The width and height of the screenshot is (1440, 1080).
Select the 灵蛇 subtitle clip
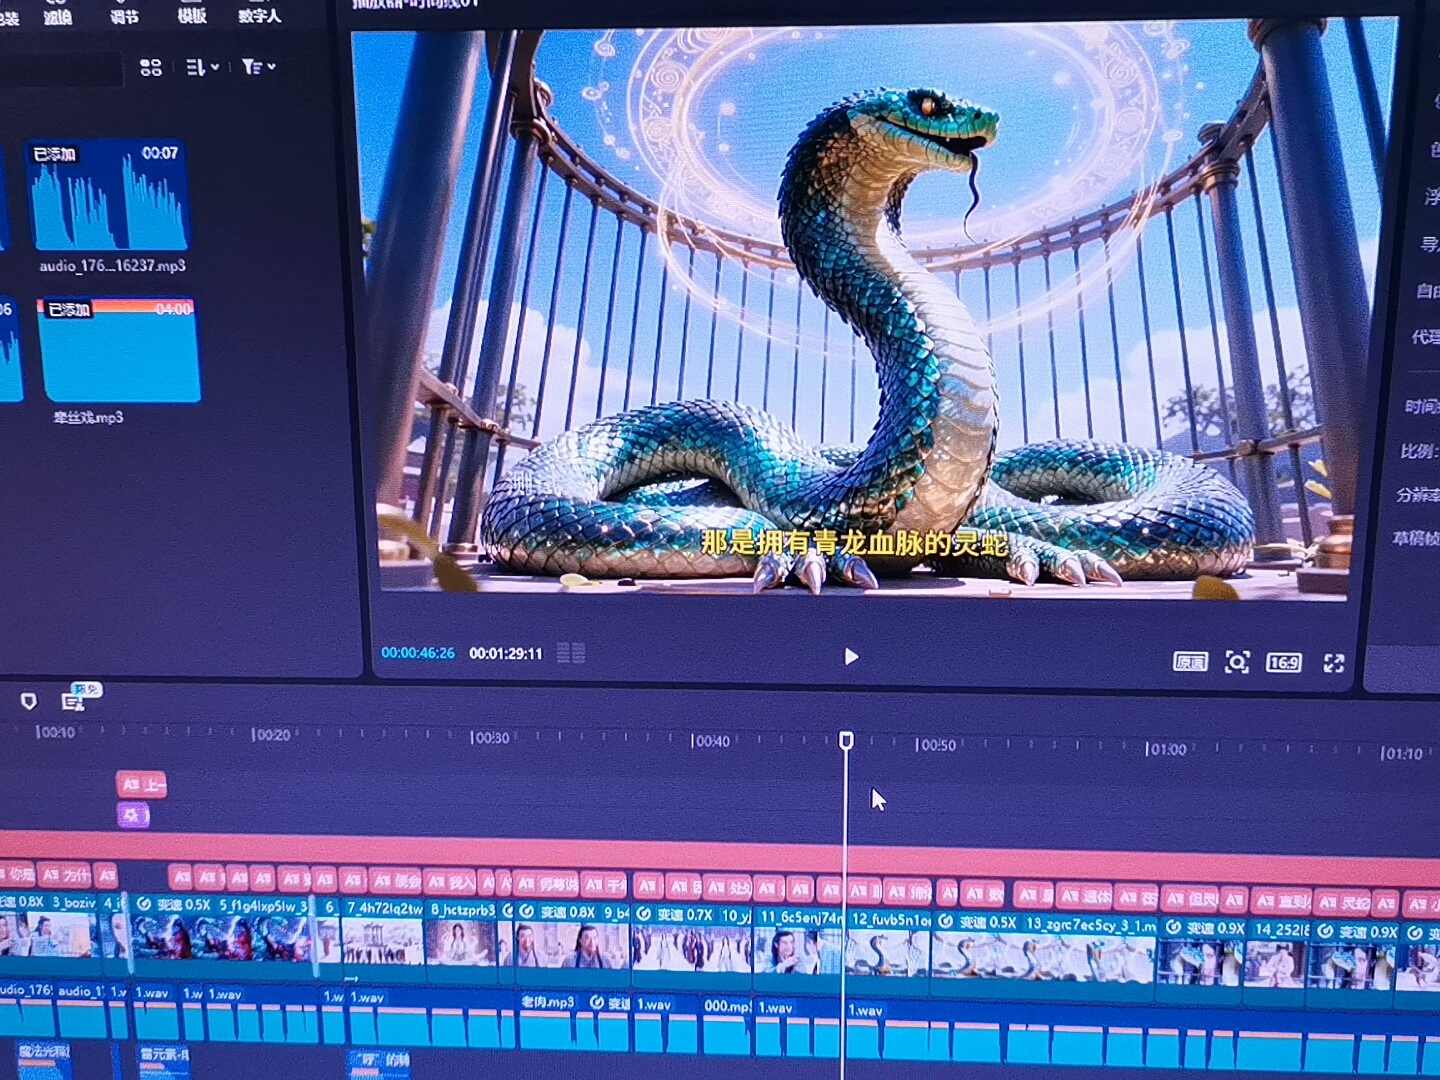(1344, 902)
